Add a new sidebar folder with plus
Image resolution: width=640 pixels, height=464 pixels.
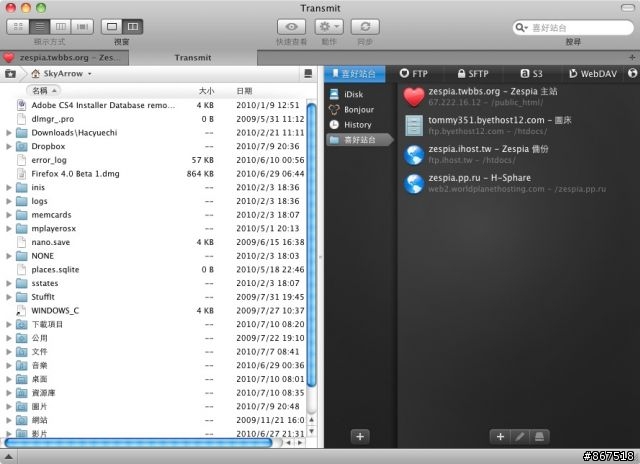tap(360, 437)
